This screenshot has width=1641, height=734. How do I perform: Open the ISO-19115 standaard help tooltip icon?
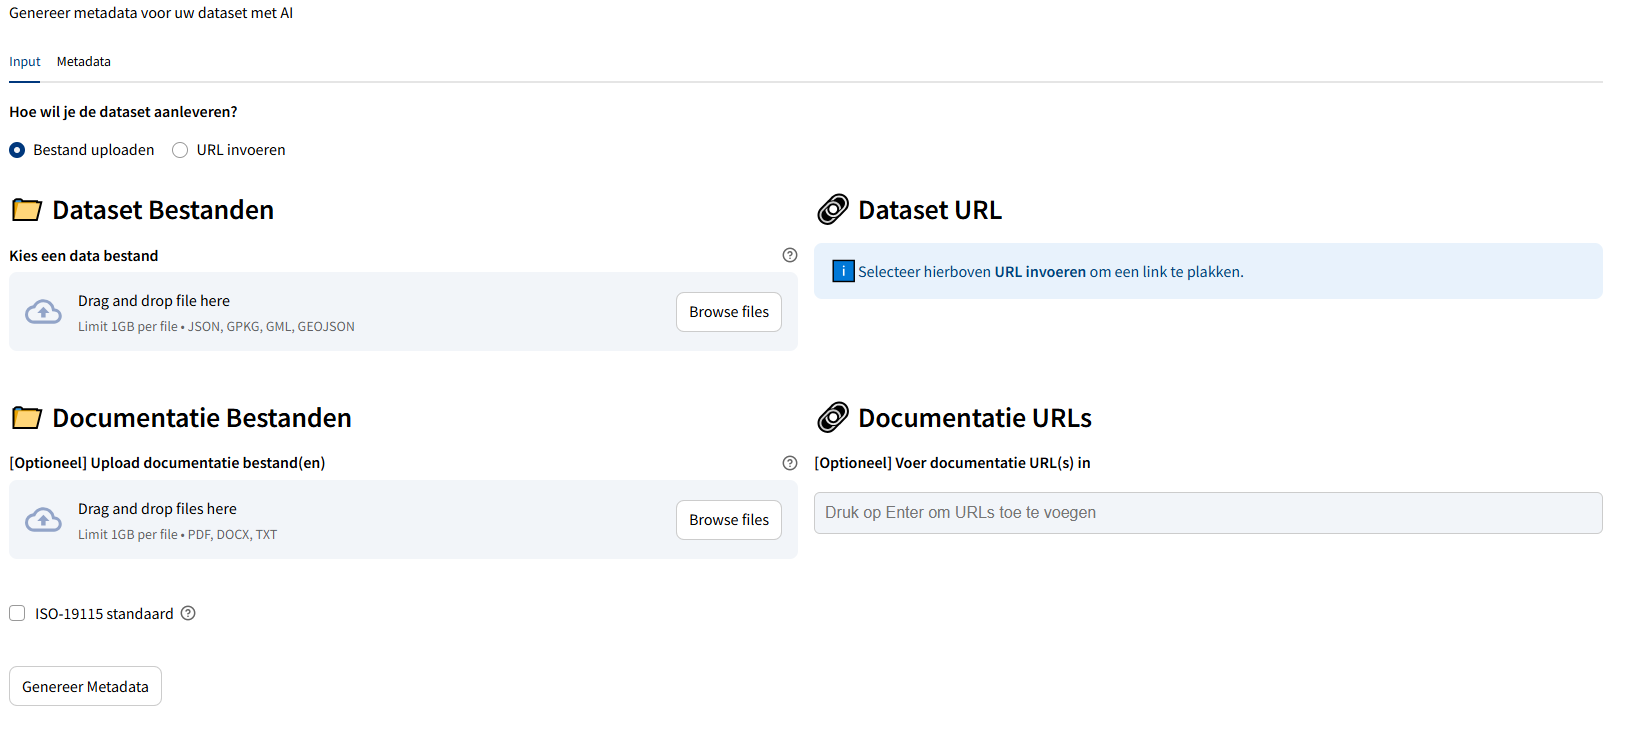188,613
